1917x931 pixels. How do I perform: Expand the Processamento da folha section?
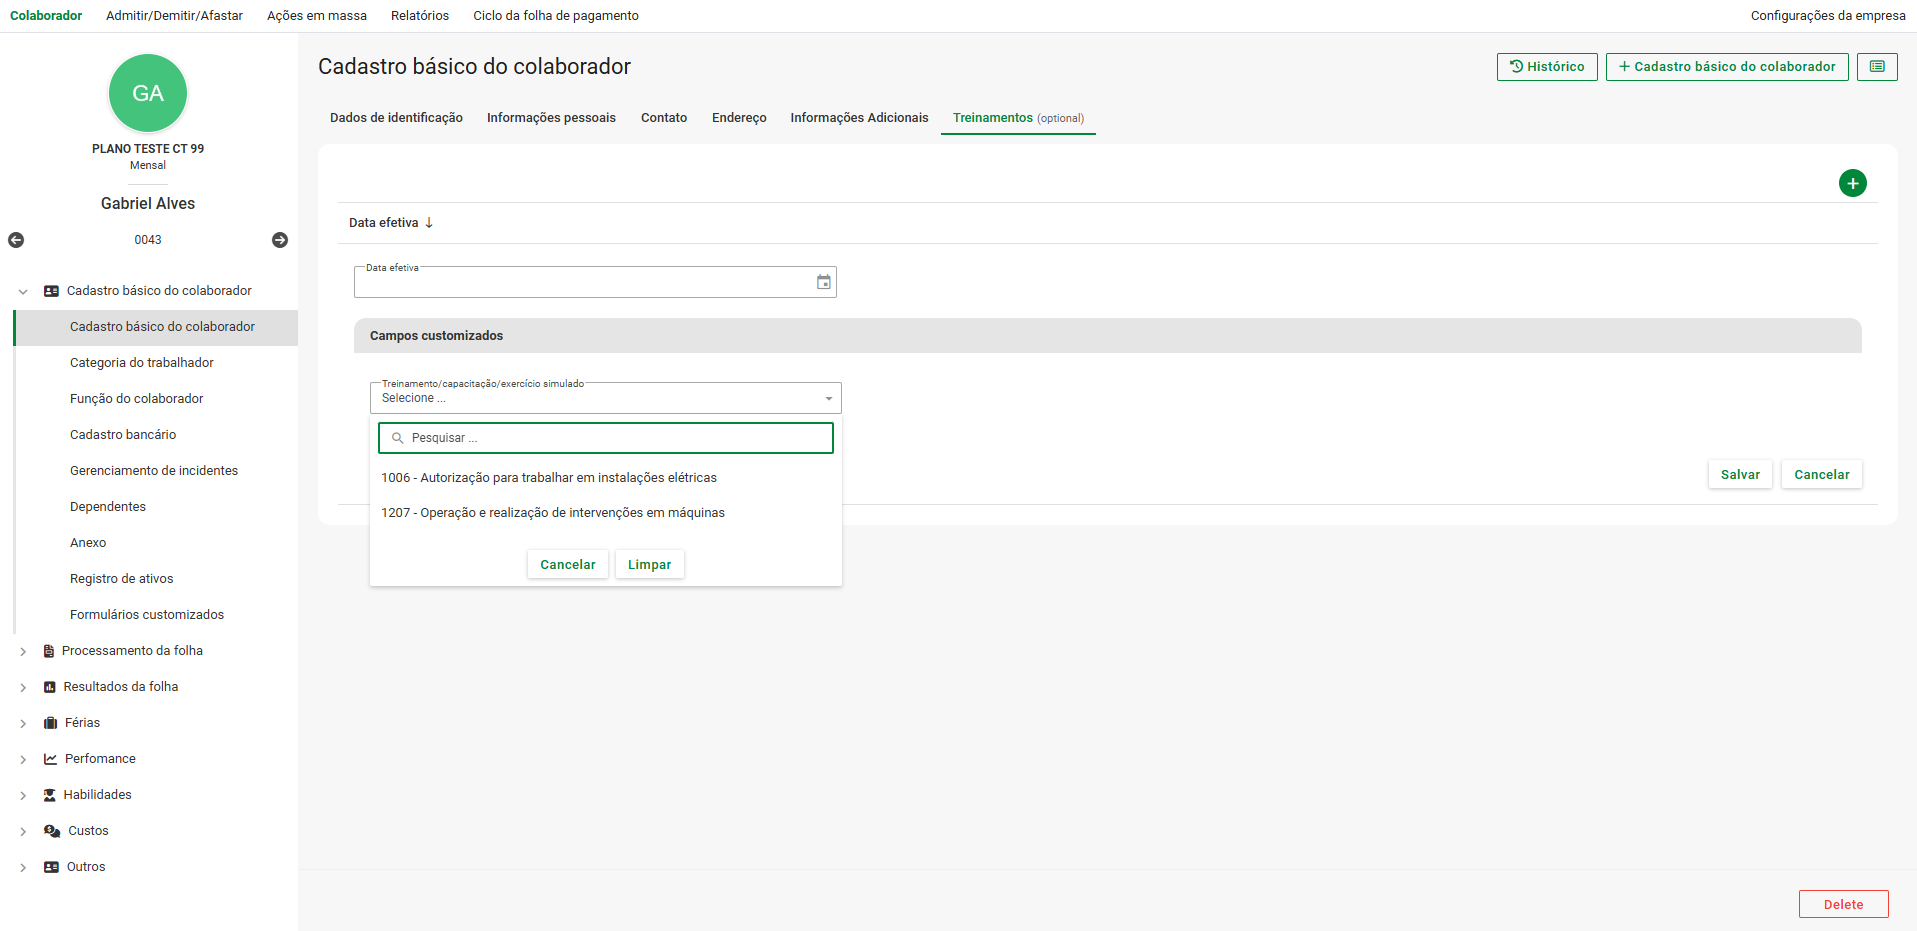(23, 651)
